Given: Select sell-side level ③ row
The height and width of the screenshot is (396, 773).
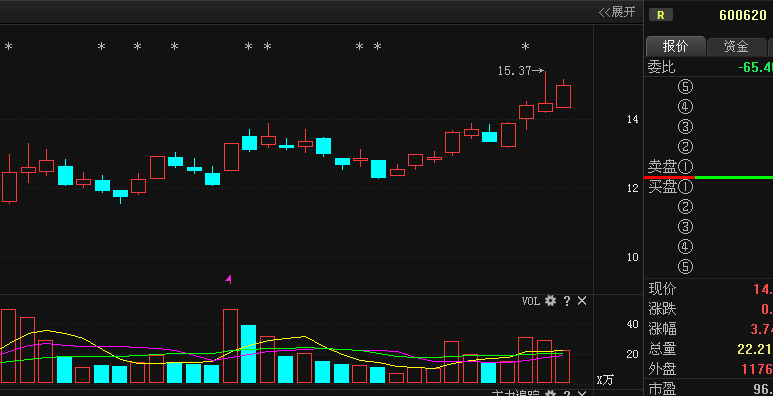Looking at the screenshot, I should pos(708,127).
